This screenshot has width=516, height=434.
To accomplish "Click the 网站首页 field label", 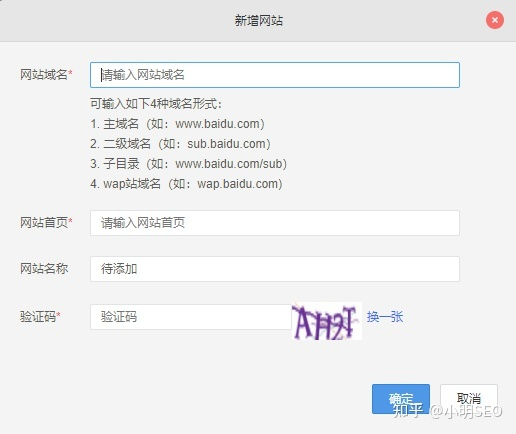I will [44, 223].
